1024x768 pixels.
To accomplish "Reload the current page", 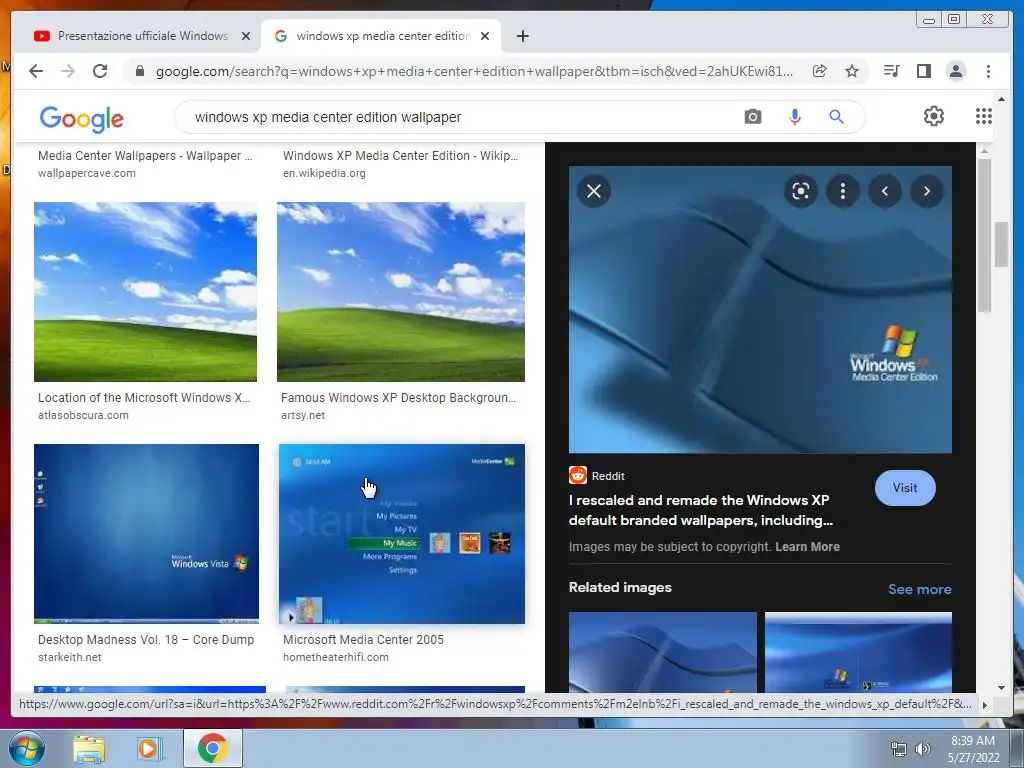I will [100, 71].
